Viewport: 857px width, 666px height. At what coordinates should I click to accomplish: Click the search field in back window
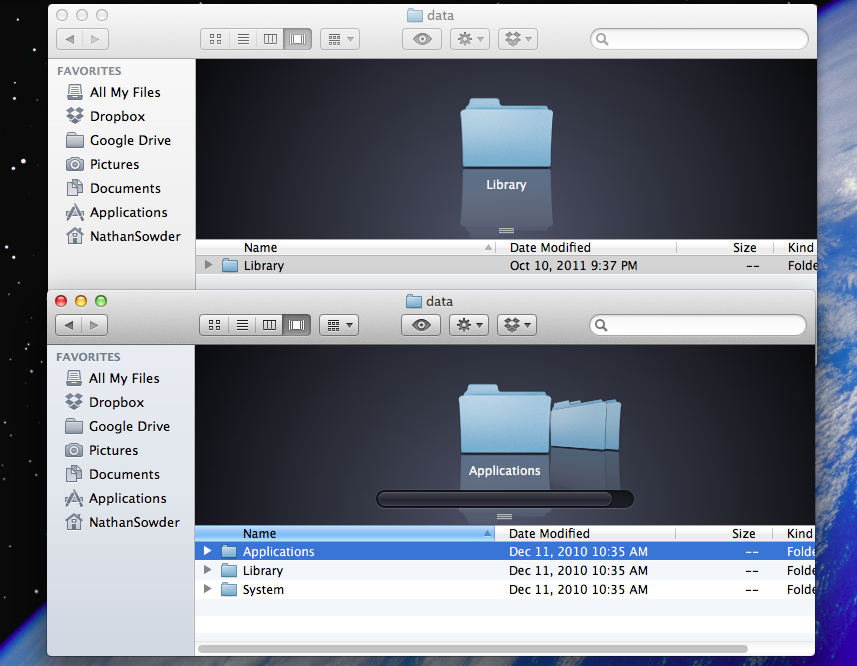click(x=699, y=39)
